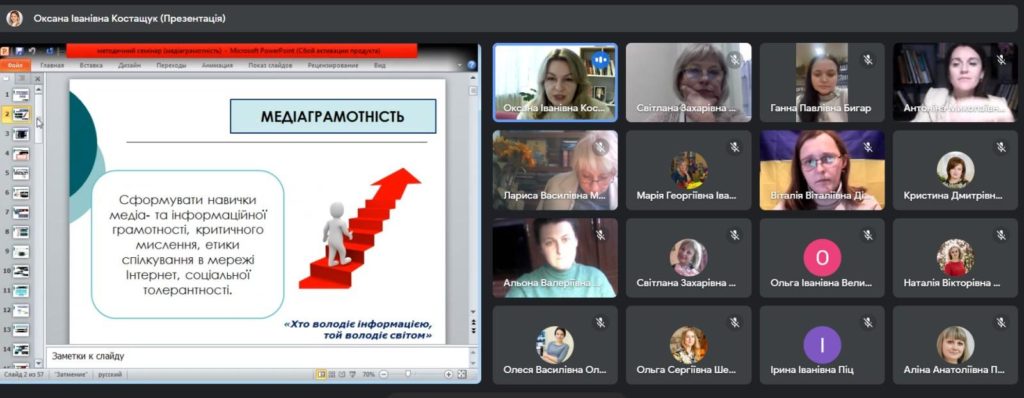Click muted mic icon on Марія Георгіївна tile
Viewport: 1024px width, 398px height.
(x=735, y=147)
